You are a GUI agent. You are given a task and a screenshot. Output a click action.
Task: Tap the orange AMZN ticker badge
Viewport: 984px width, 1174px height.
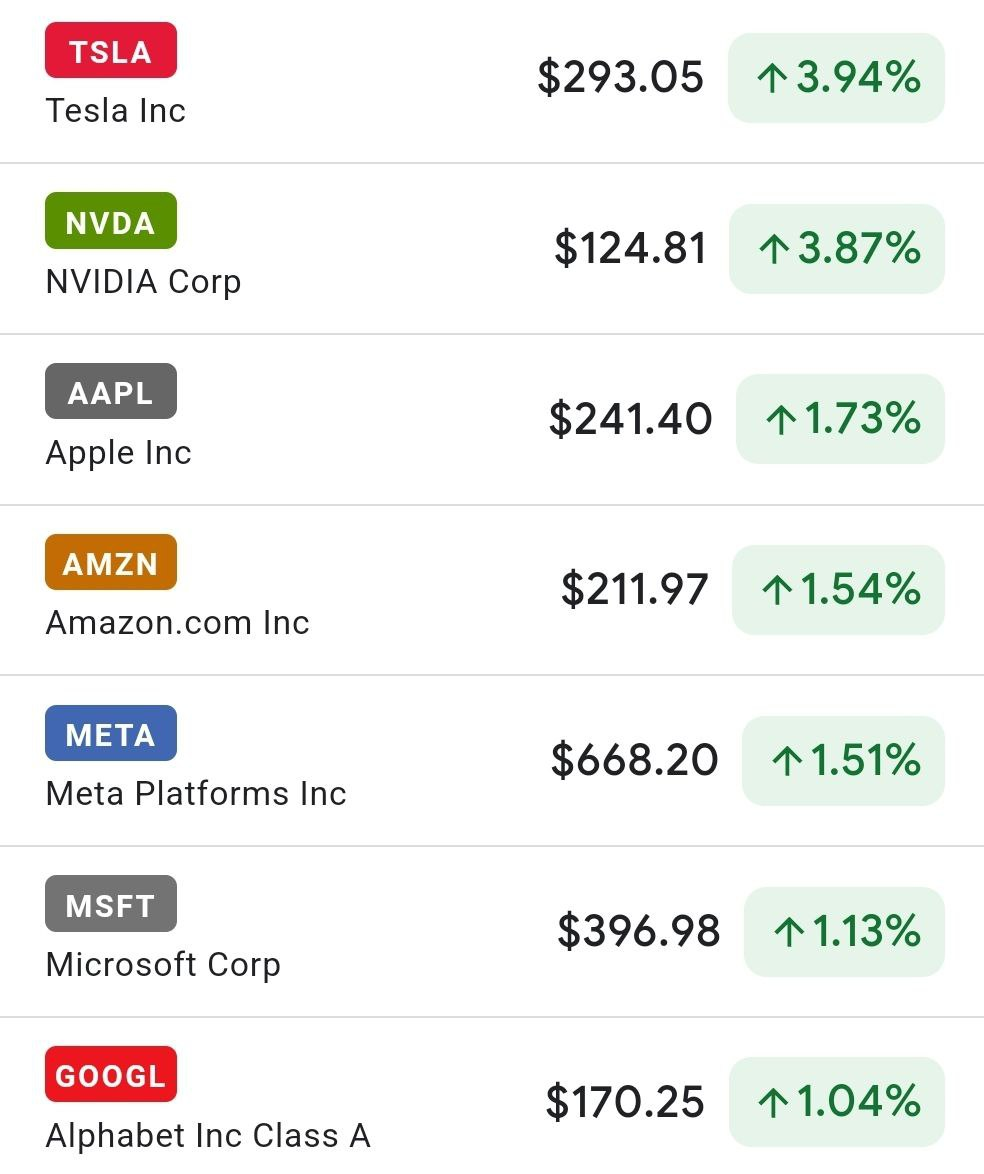(x=111, y=563)
